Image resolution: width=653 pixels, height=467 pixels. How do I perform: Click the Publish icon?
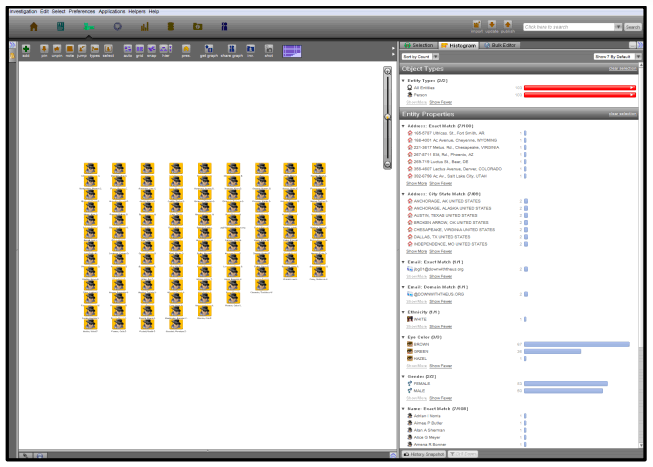point(507,25)
